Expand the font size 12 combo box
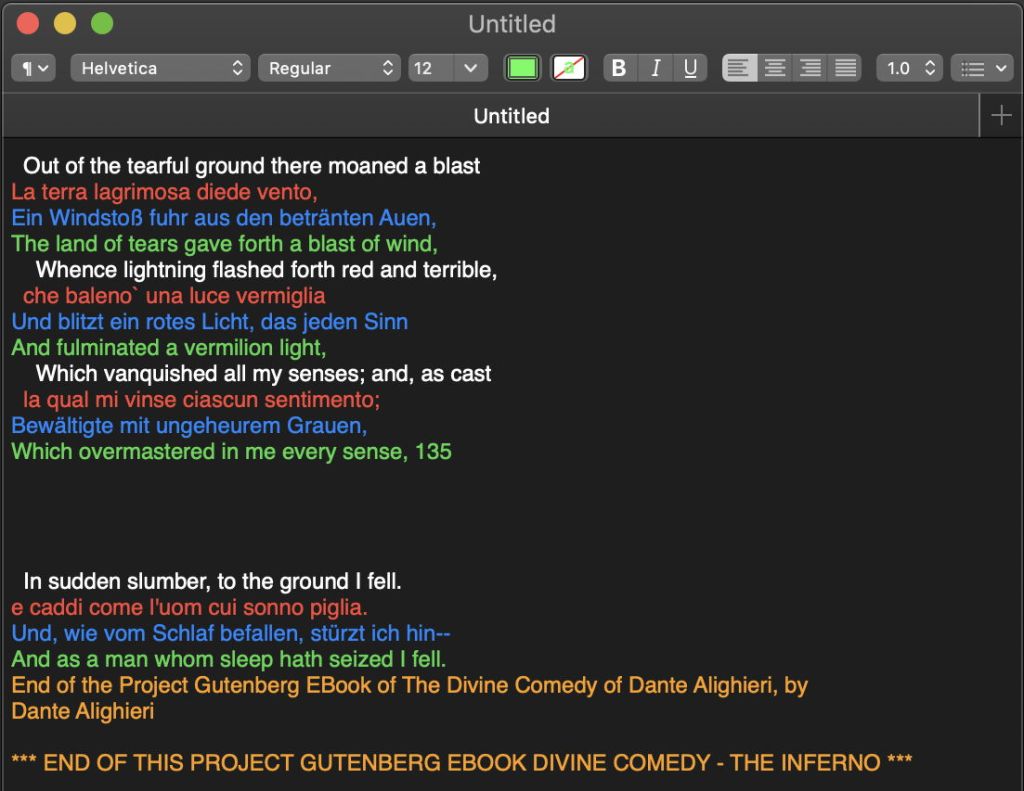This screenshot has width=1024, height=791. pyautogui.click(x=470, y=68)
